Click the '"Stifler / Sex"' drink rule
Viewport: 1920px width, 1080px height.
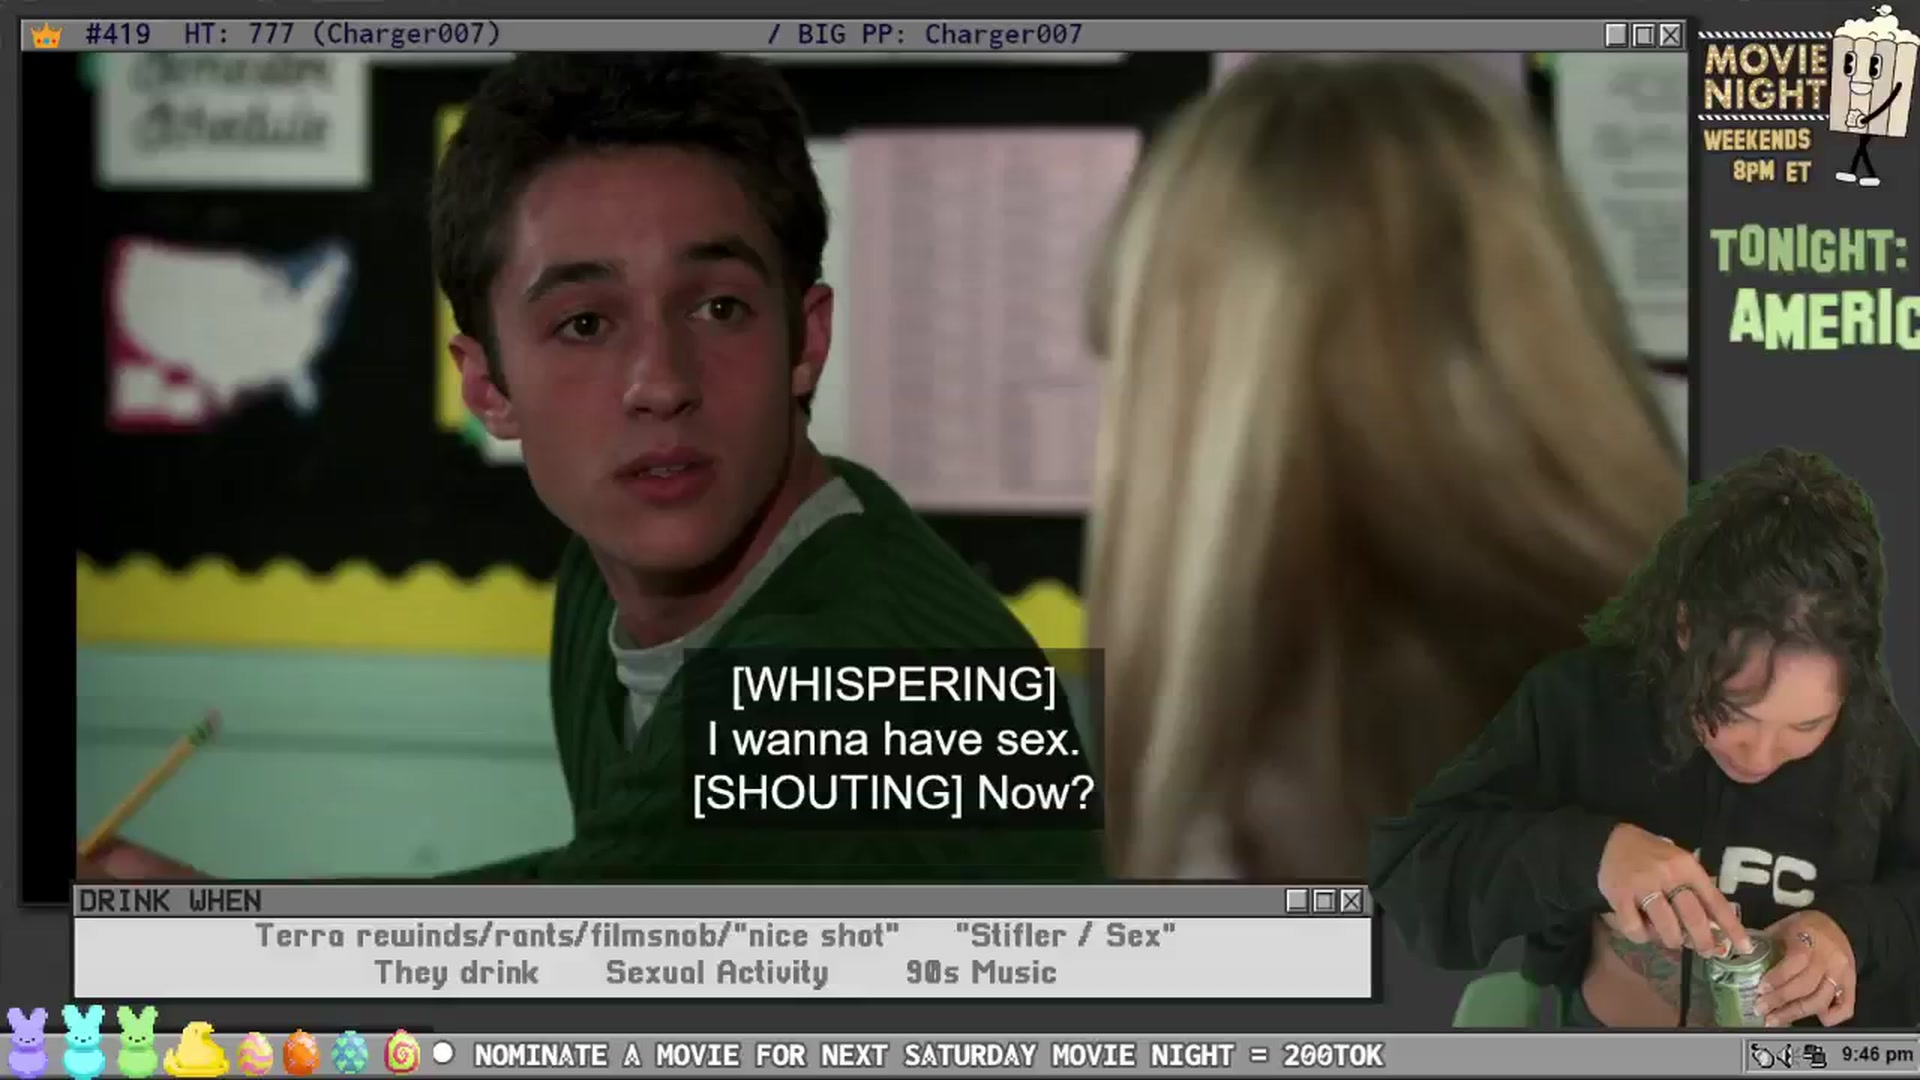coord(1065,935)
